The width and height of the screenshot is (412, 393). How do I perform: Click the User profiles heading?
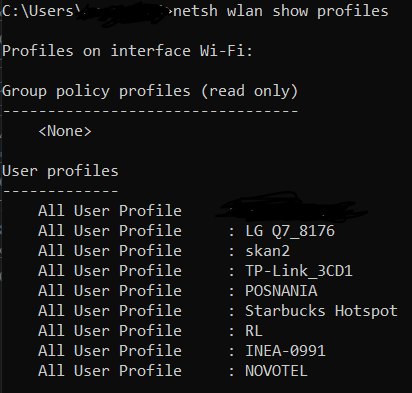click(60, 171)
